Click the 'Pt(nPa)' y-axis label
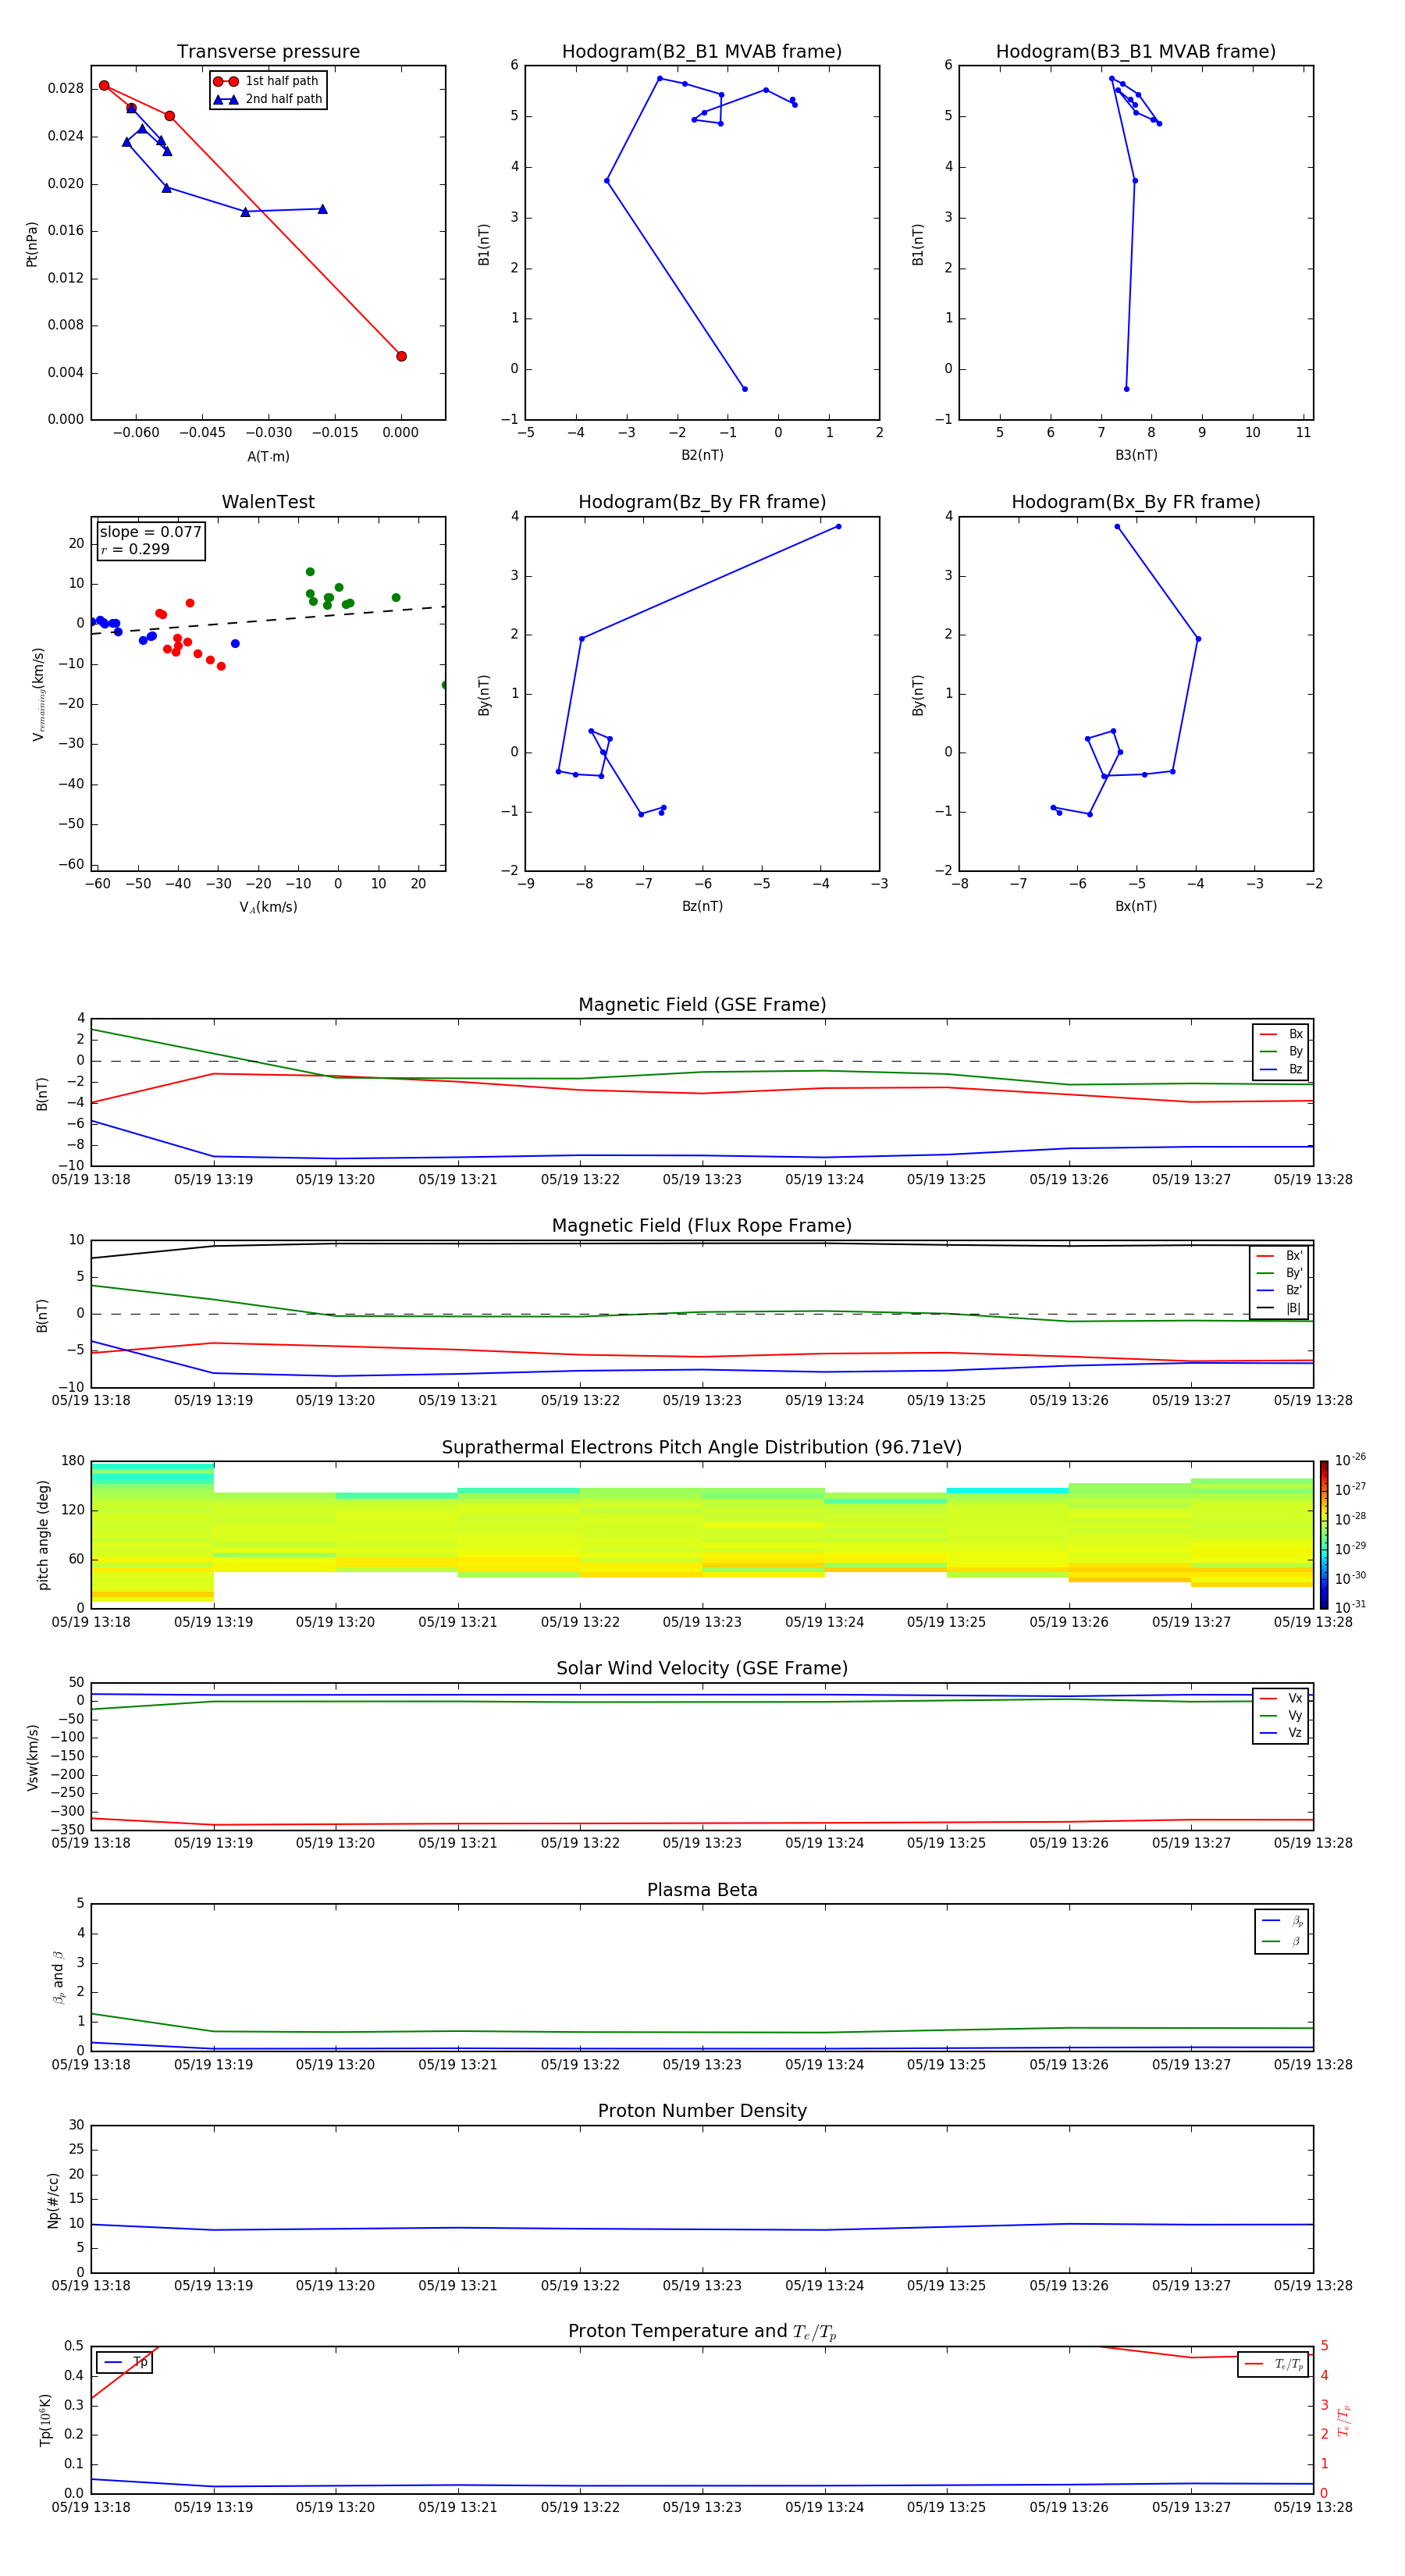The image size is (1405, 2576). [x=32, y=243]
